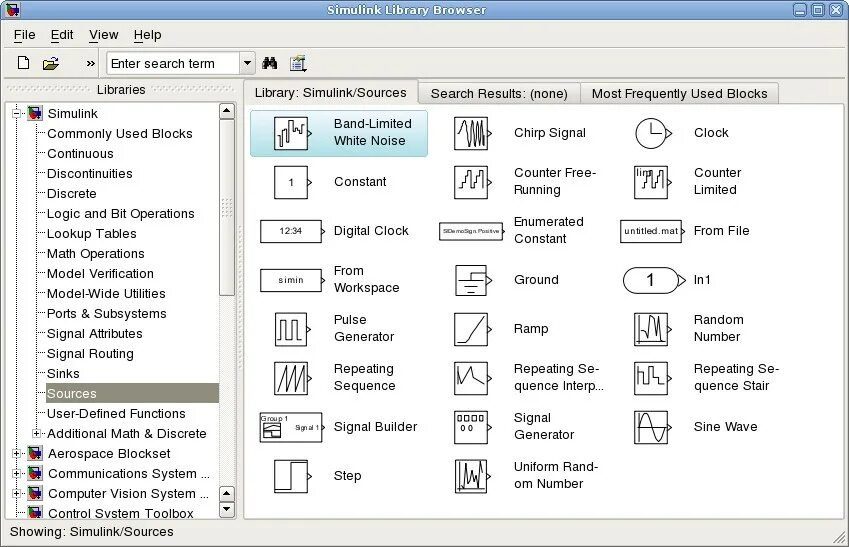Select the Step block icon
Screen dimensions: 849x547
[x=293, y=476]
